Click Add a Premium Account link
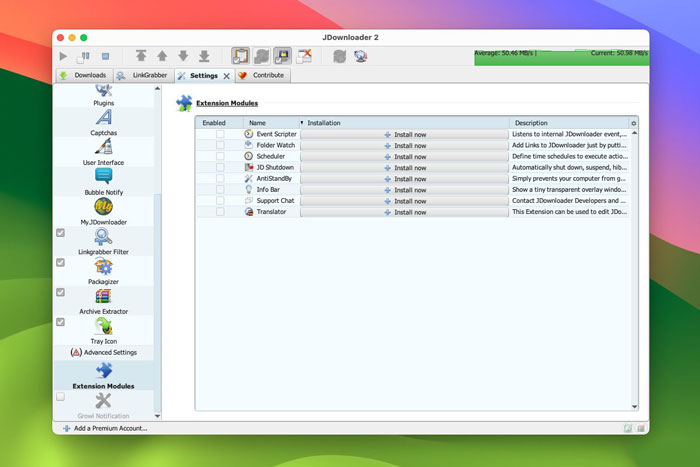The height and width of the screenshot is (467, 700). (x=105, y=428)
